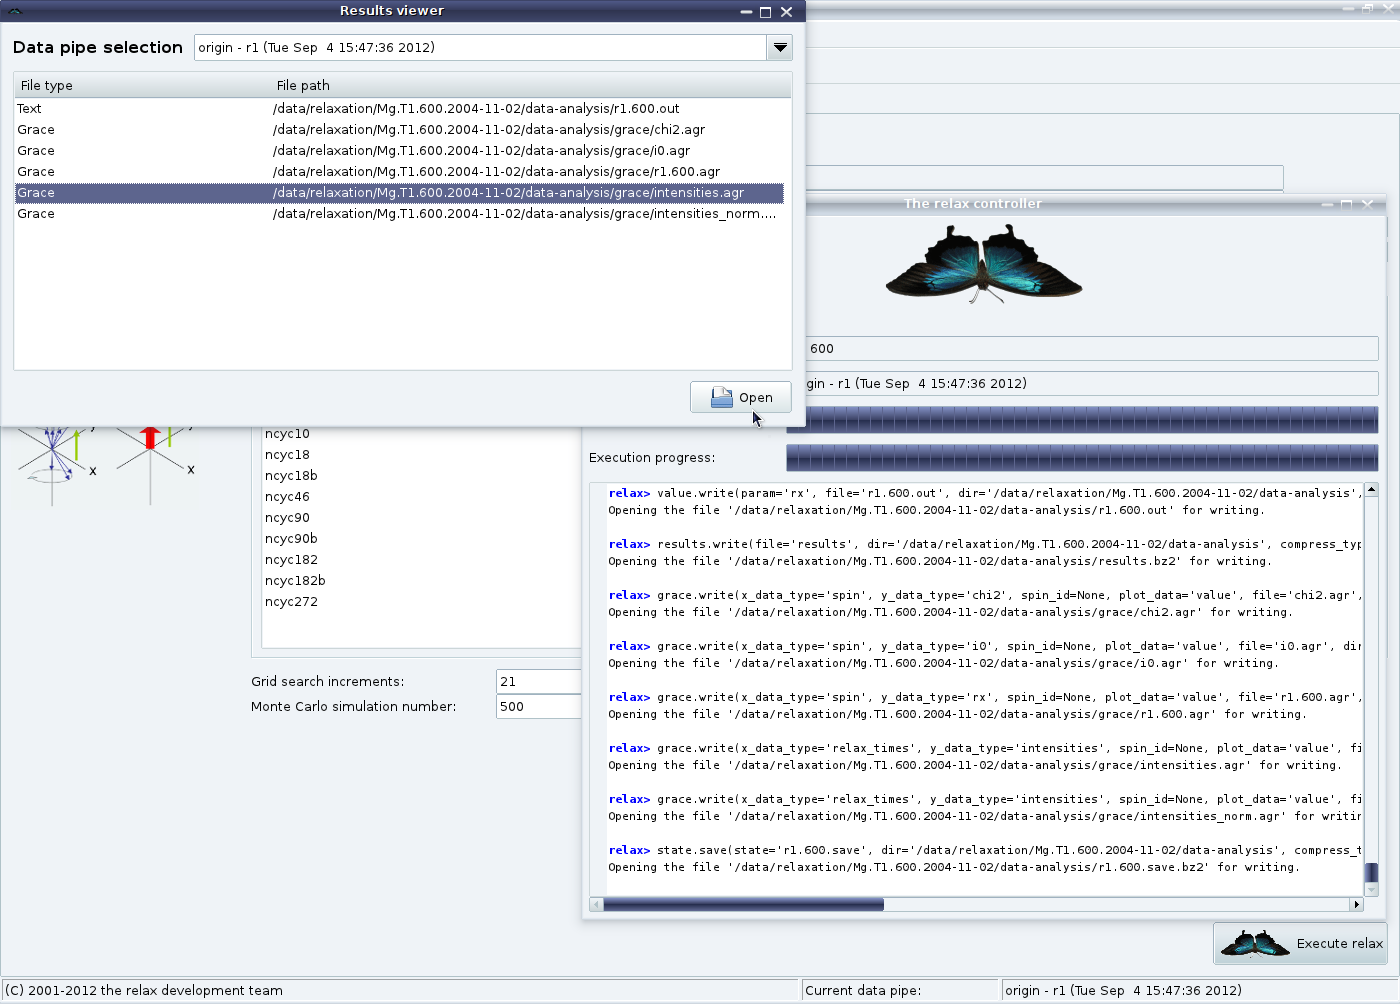This screenshot has width=1400, height=1004.
Task: Click the Results viewer title bar icon
Action: tap(15, 11)
